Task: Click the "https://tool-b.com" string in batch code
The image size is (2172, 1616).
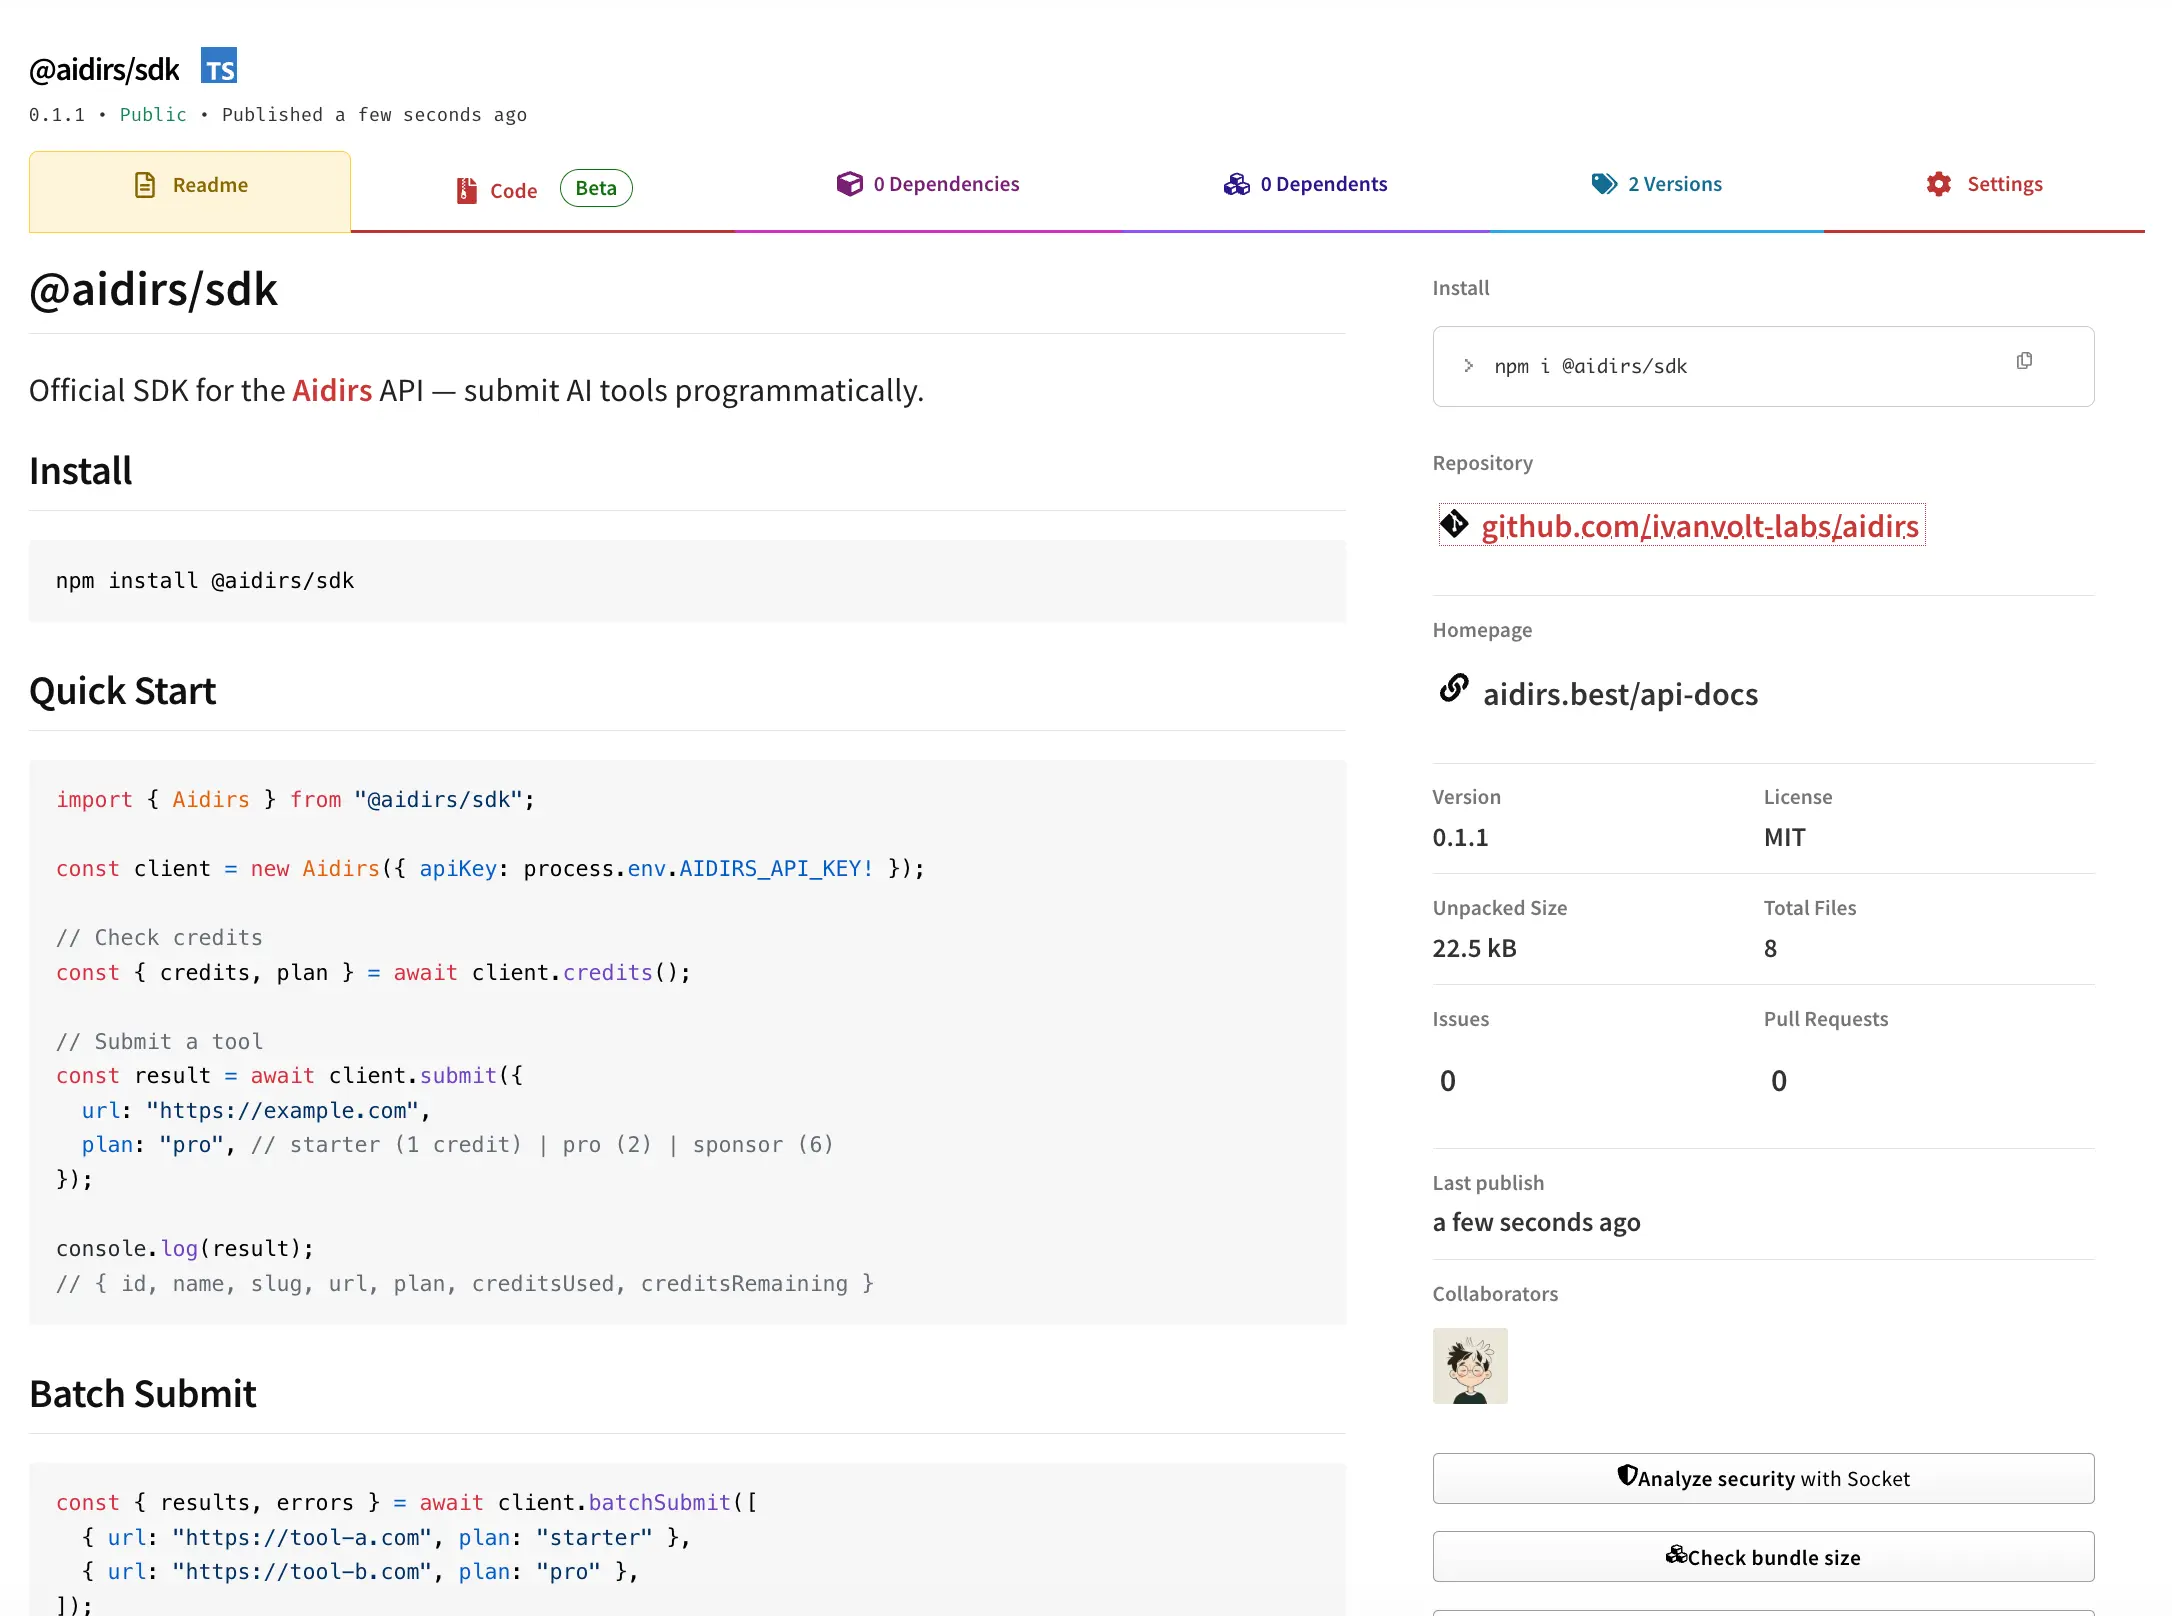Action: click(x=302, y=1572)
